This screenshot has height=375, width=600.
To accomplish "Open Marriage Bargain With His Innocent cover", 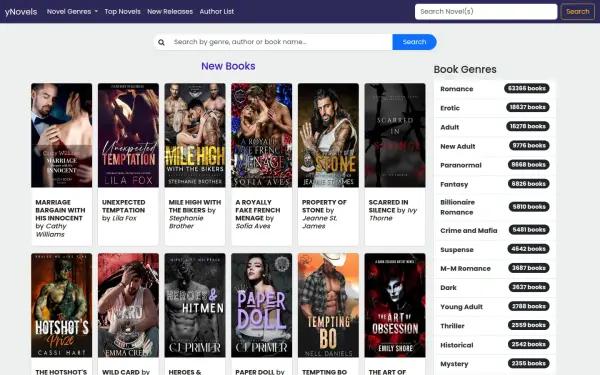I will (62, 135).
